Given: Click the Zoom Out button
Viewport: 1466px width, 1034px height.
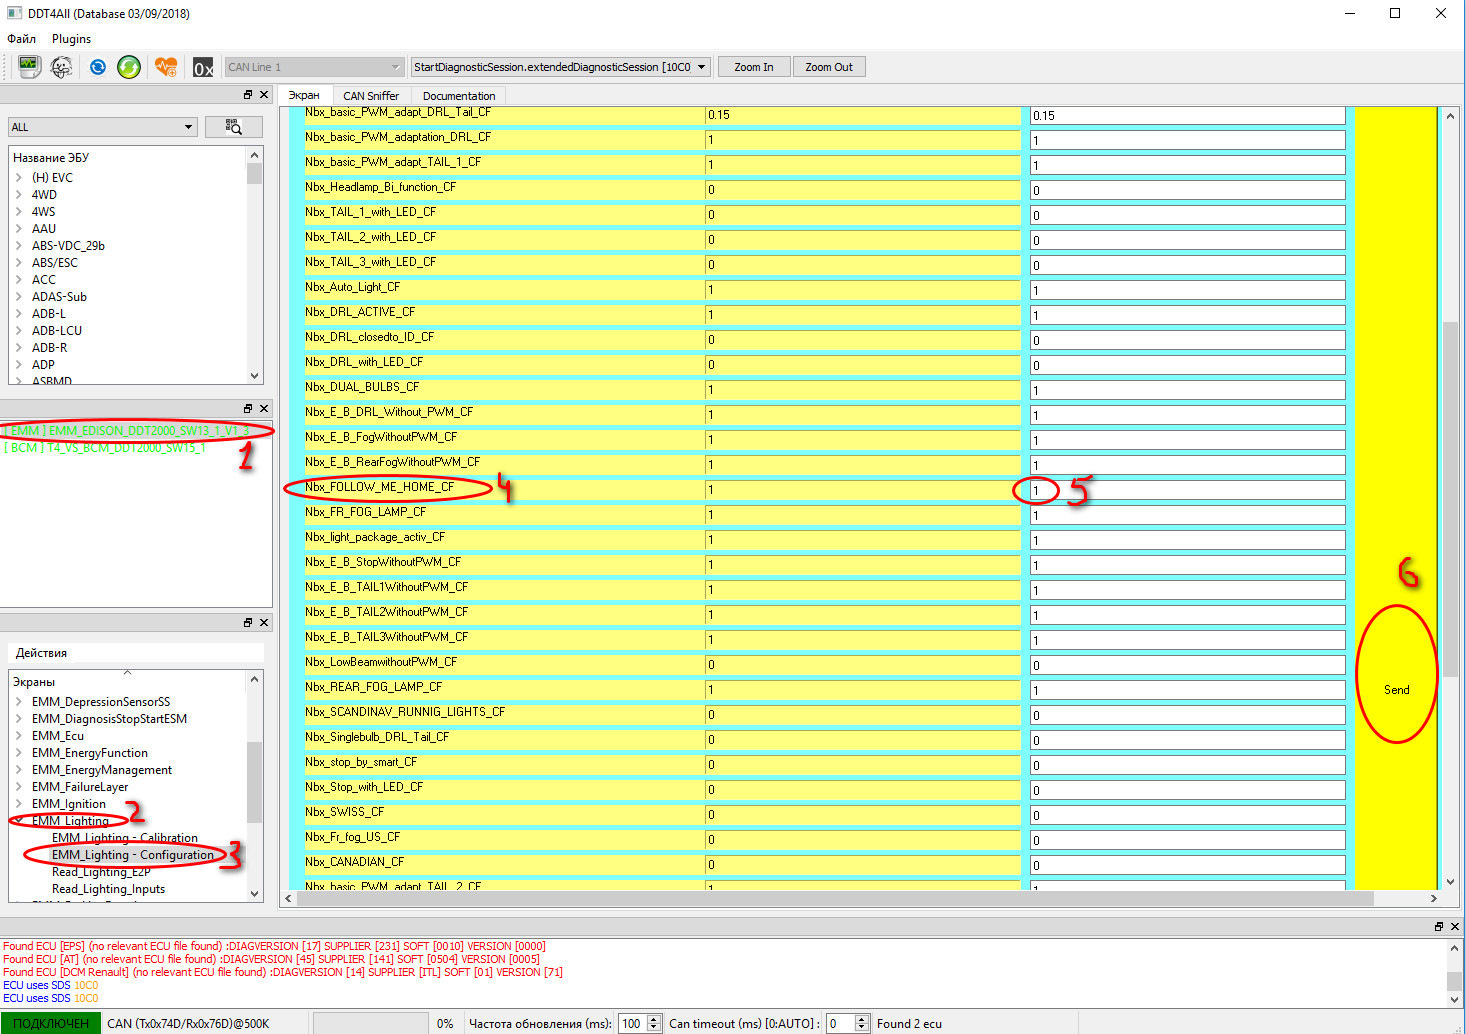Looking at the screenshot, I should point(829,67).
